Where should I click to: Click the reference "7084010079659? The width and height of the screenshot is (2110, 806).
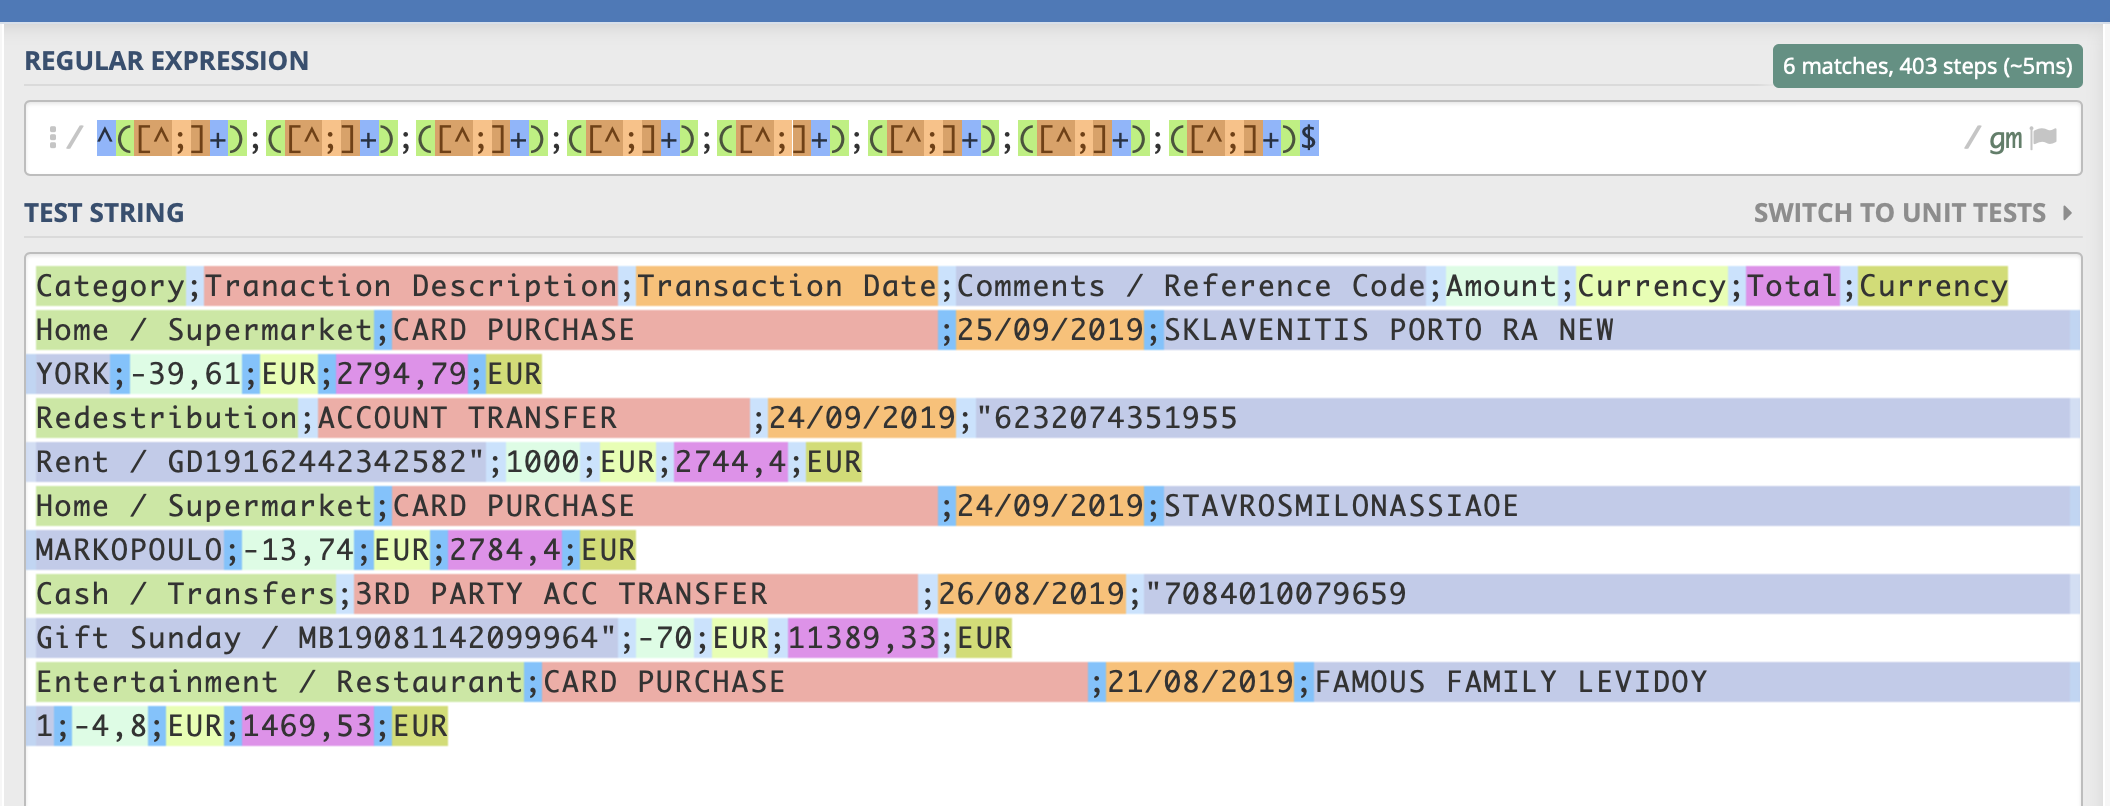tap(1276, 595)
